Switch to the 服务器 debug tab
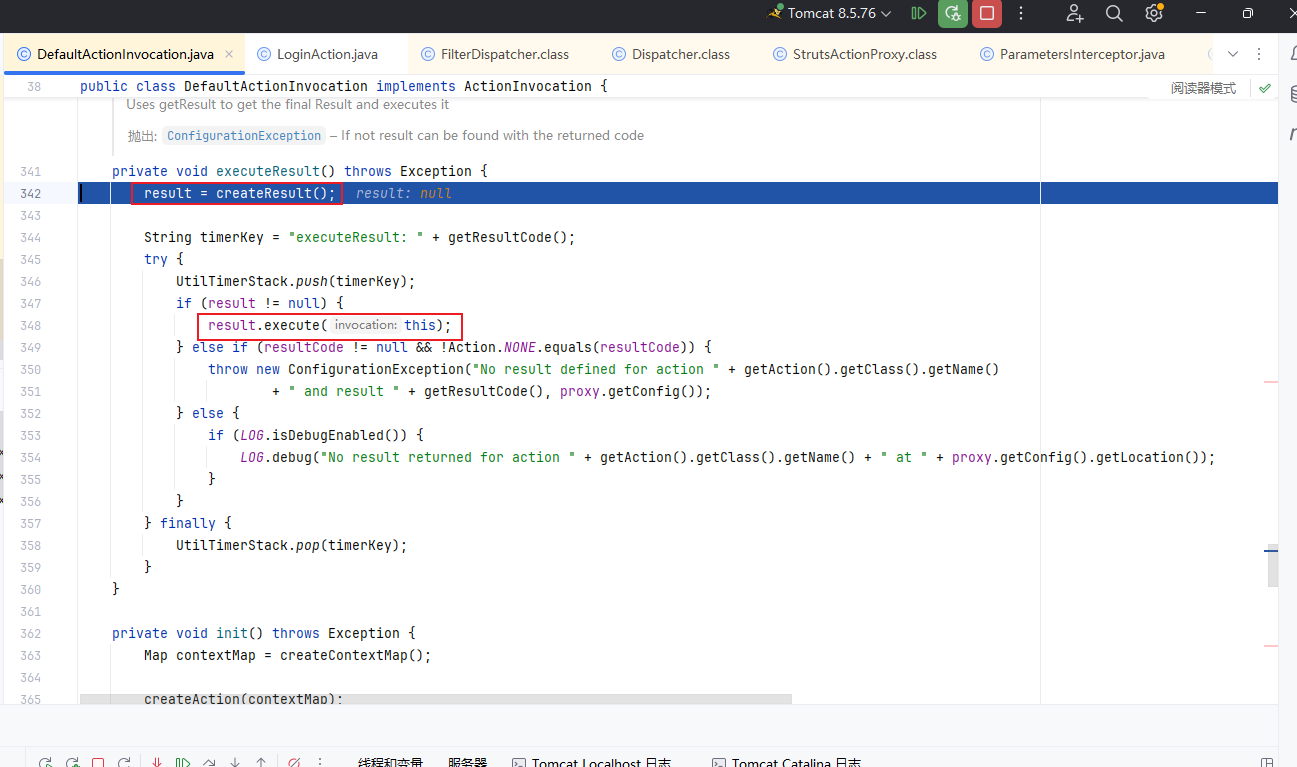1297x767 pixels. point(467,762)
